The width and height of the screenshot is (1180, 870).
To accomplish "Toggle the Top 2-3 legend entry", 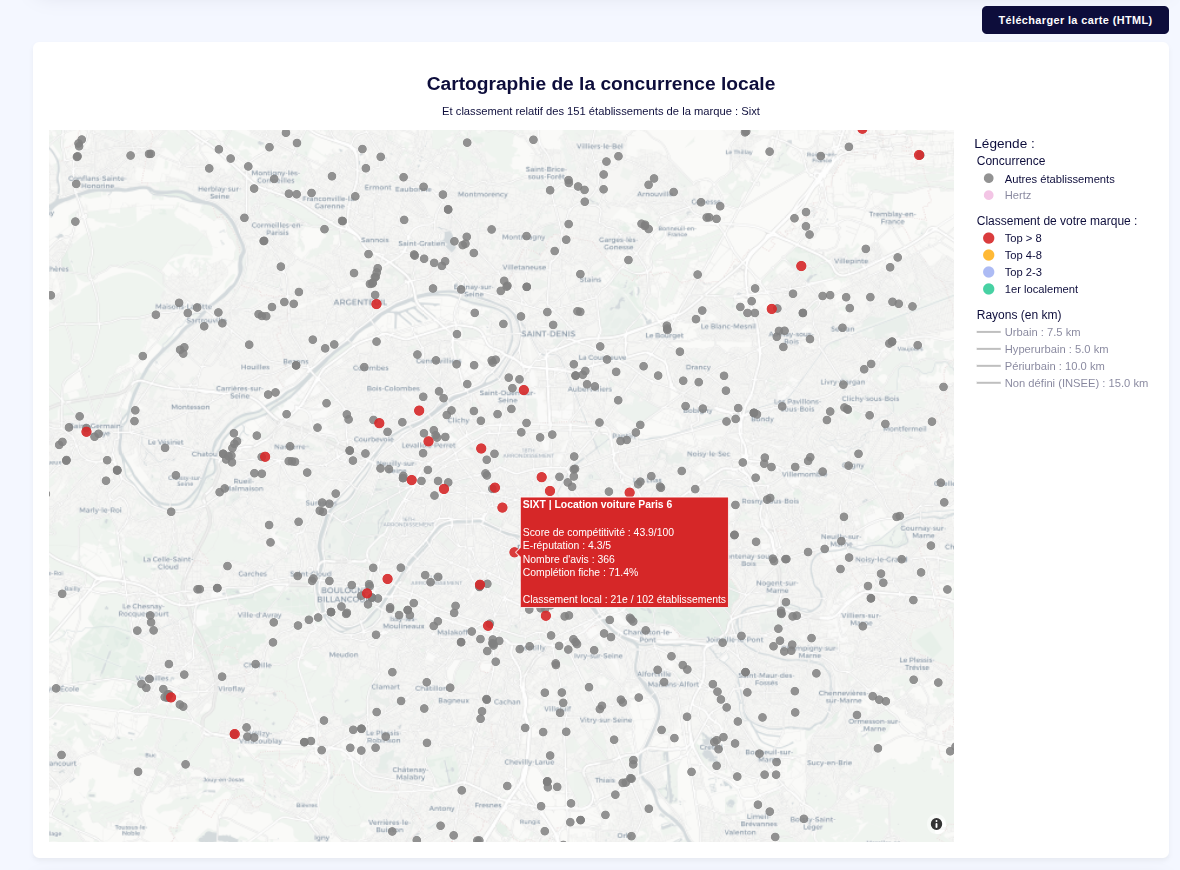I will [x=1011, y=272].
